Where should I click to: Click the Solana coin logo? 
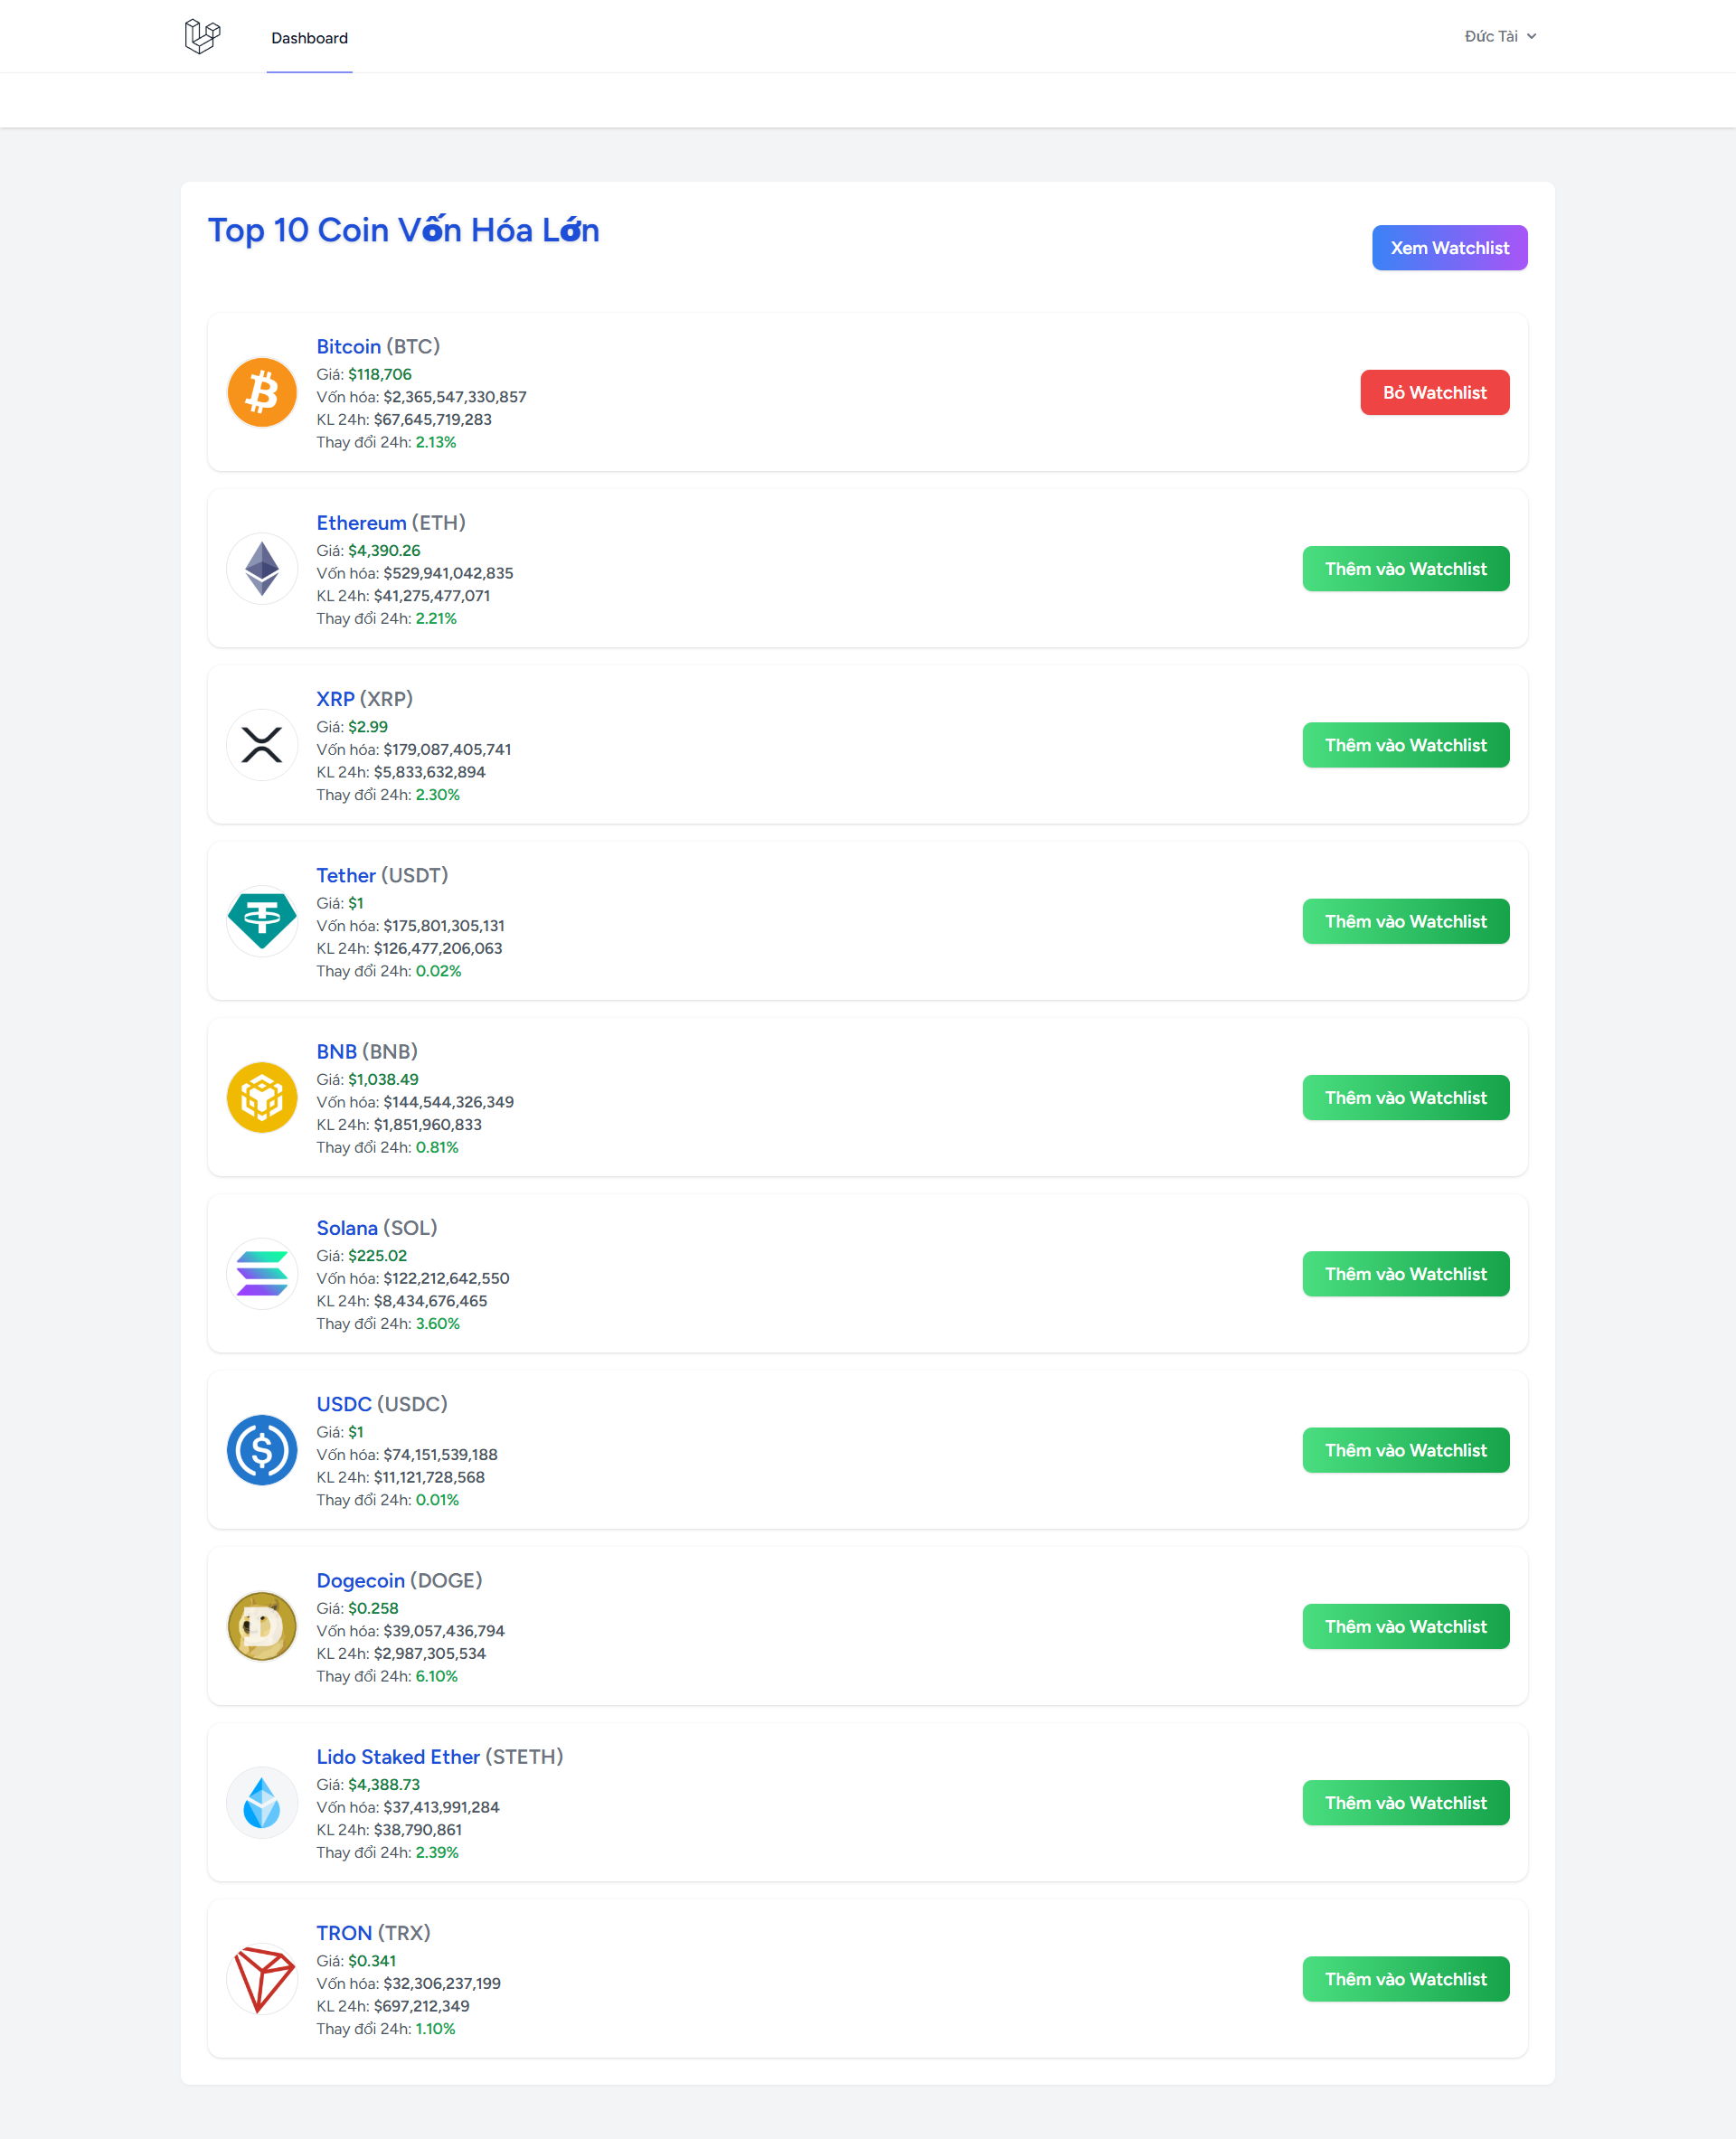pyautogui.click(x=262, y=1274)
